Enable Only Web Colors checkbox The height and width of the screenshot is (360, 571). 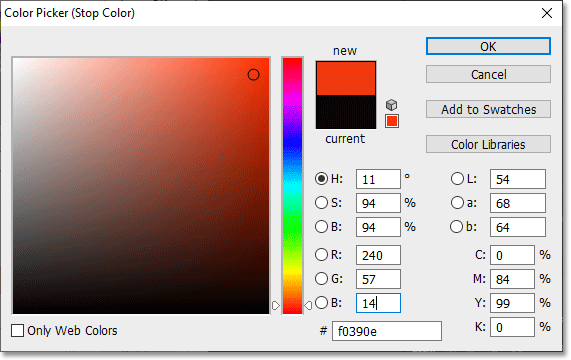pos(17,331)
